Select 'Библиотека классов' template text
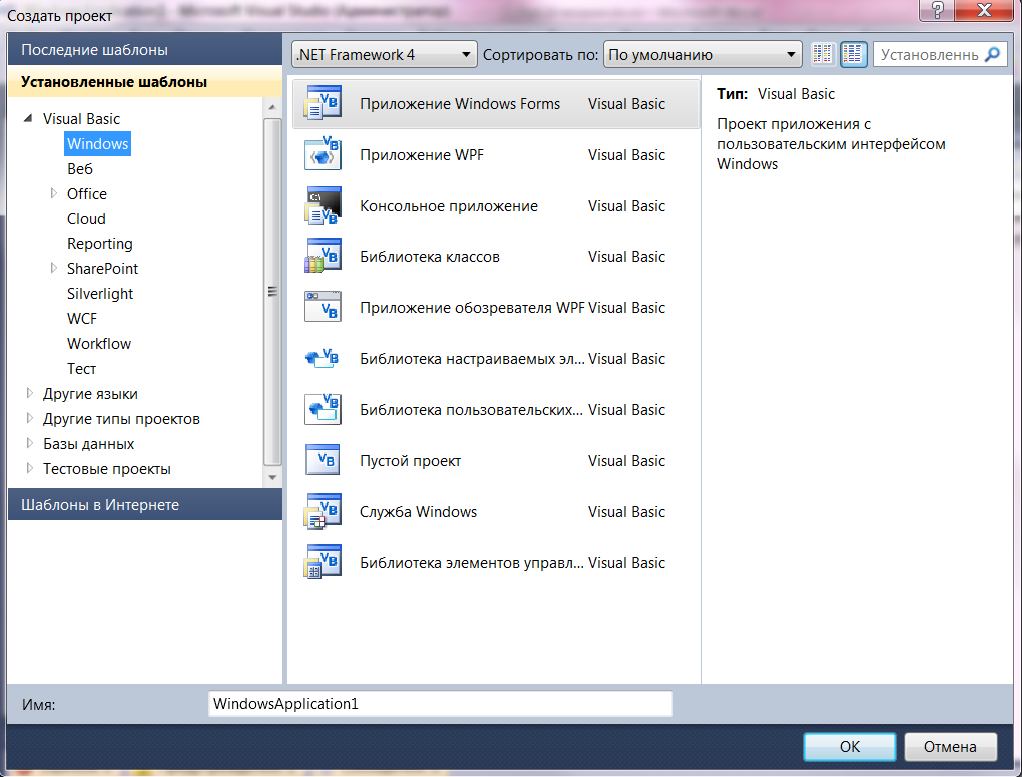Viewport: 1022px width, 777px height. pos(430,256)
